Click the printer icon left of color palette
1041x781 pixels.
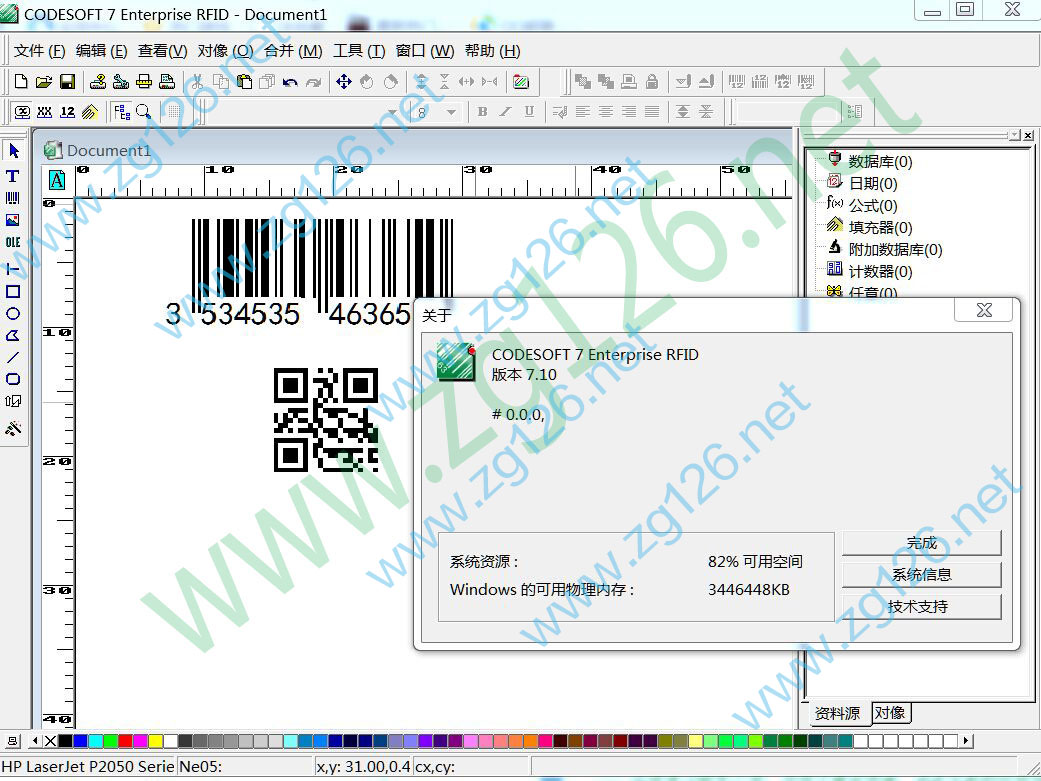[13, 740]
